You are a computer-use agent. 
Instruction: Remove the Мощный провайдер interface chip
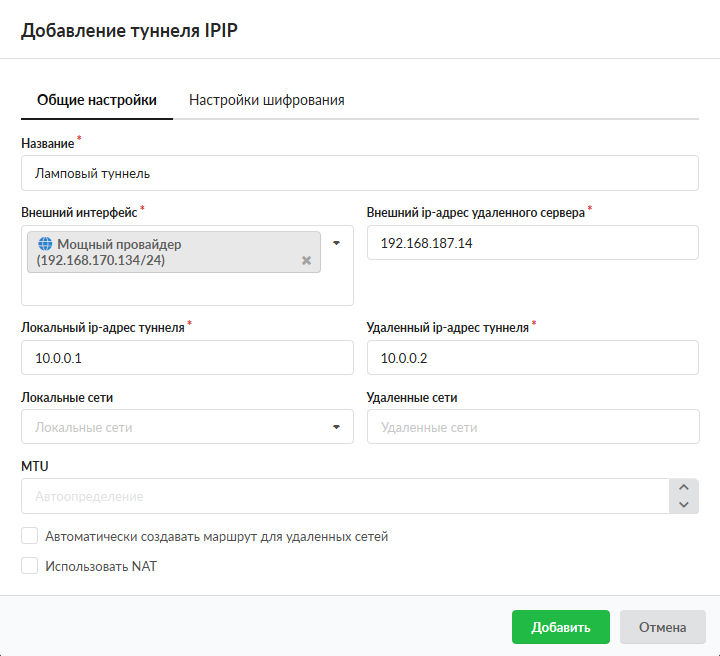coord(306,260)
